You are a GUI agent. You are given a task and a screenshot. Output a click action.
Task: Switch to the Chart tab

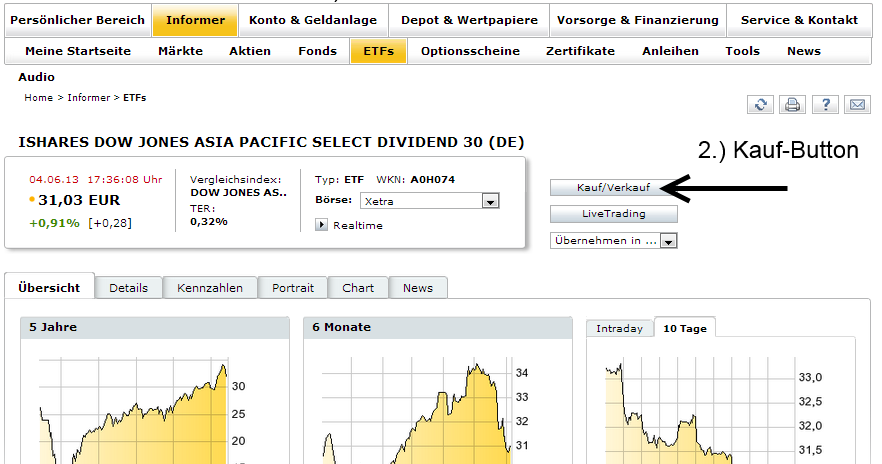[x=358, y=288]
